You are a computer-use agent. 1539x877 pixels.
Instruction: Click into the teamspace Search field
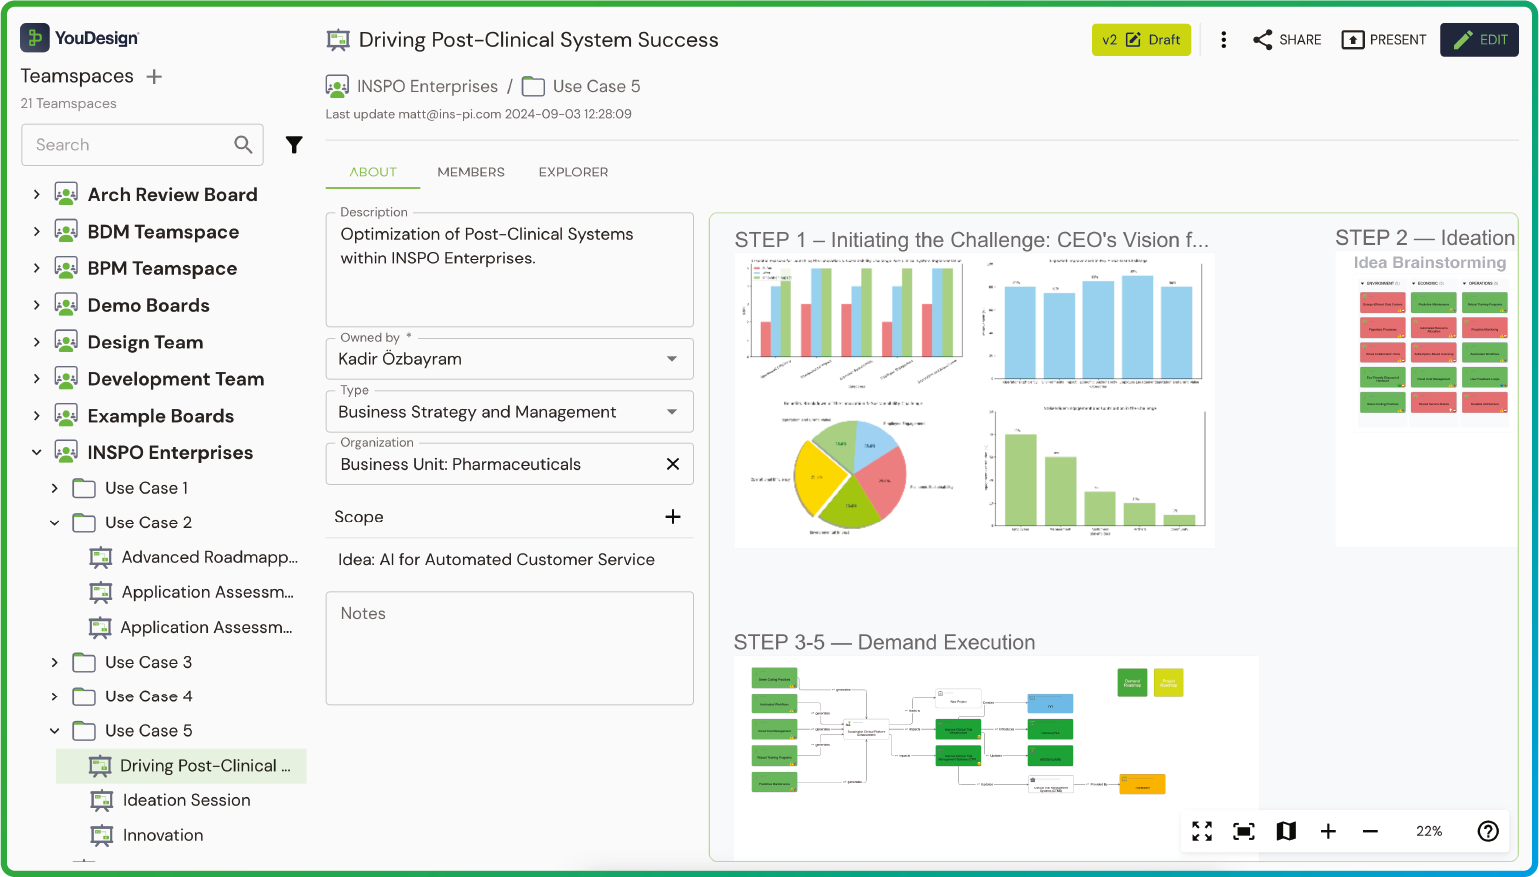point(130,145)
